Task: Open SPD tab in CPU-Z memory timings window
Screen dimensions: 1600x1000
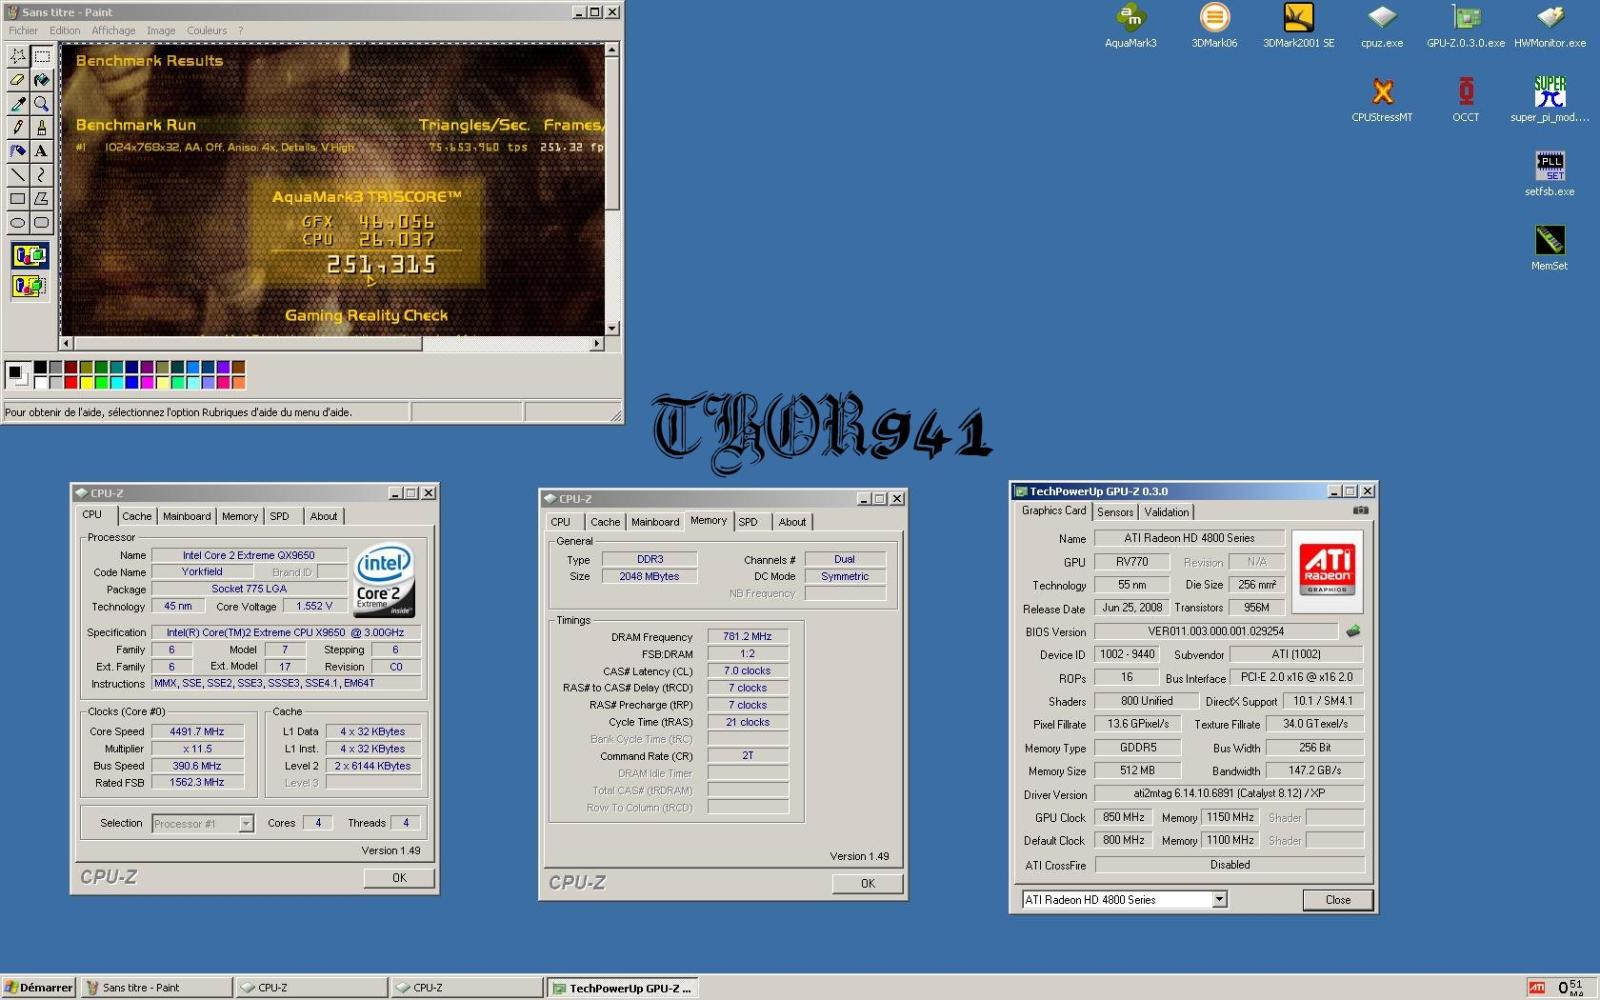Action: click(748, 522)
